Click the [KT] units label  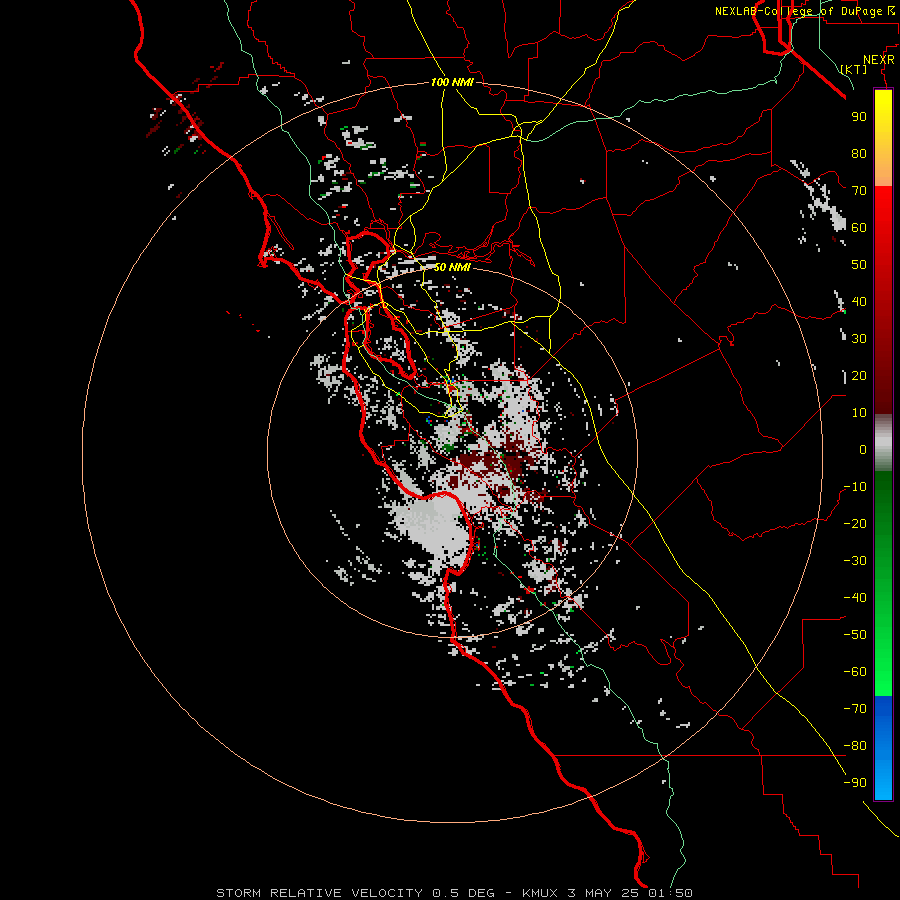tap(854, 69)
